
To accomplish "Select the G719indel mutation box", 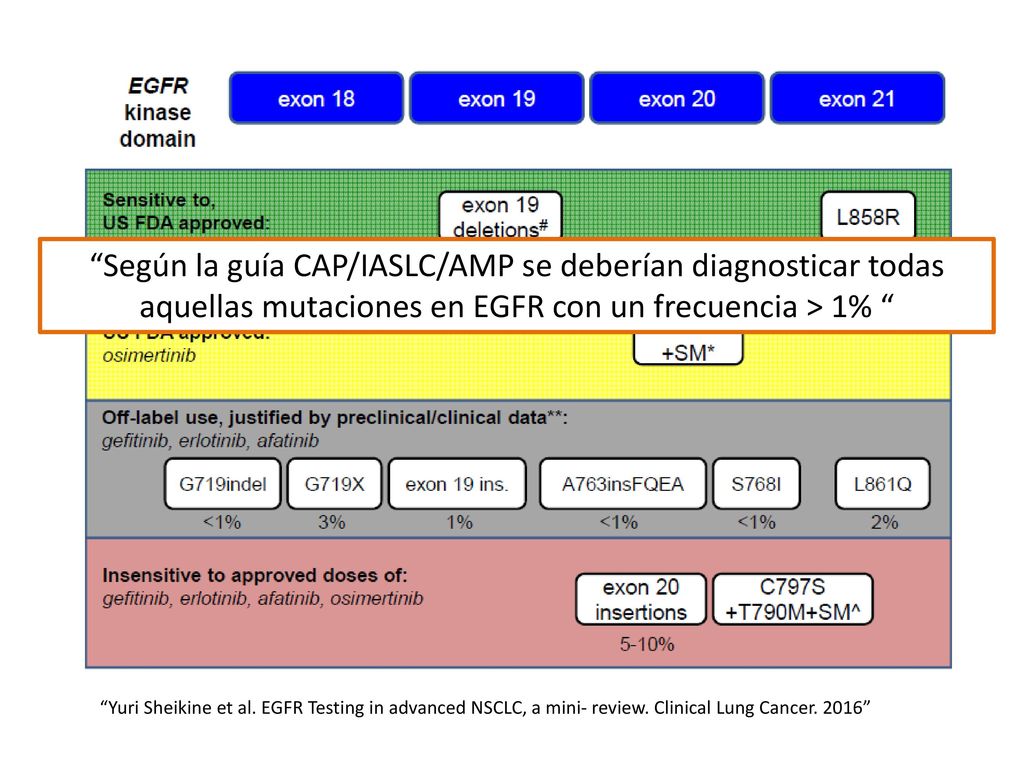I will click(x=223, y=484).
